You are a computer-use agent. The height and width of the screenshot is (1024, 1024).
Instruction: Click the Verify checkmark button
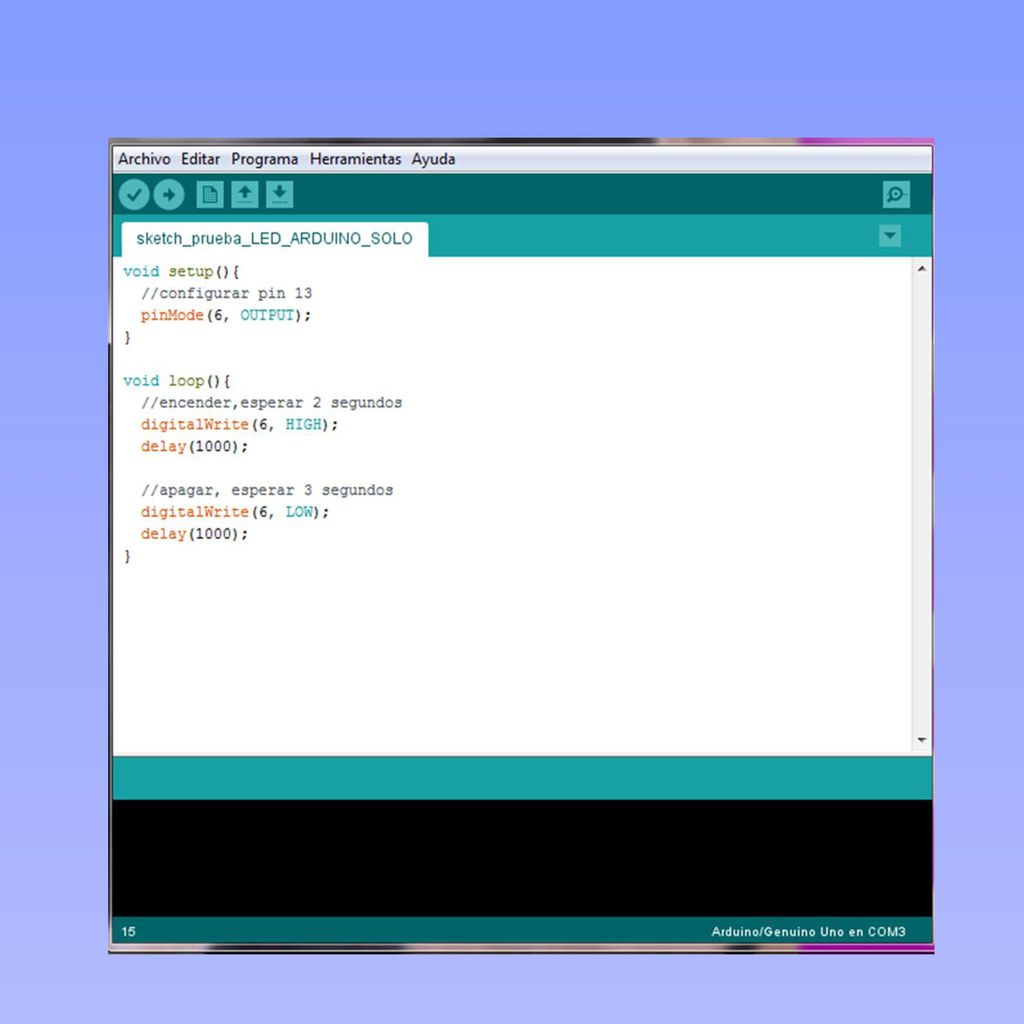[x=134, y=195]
